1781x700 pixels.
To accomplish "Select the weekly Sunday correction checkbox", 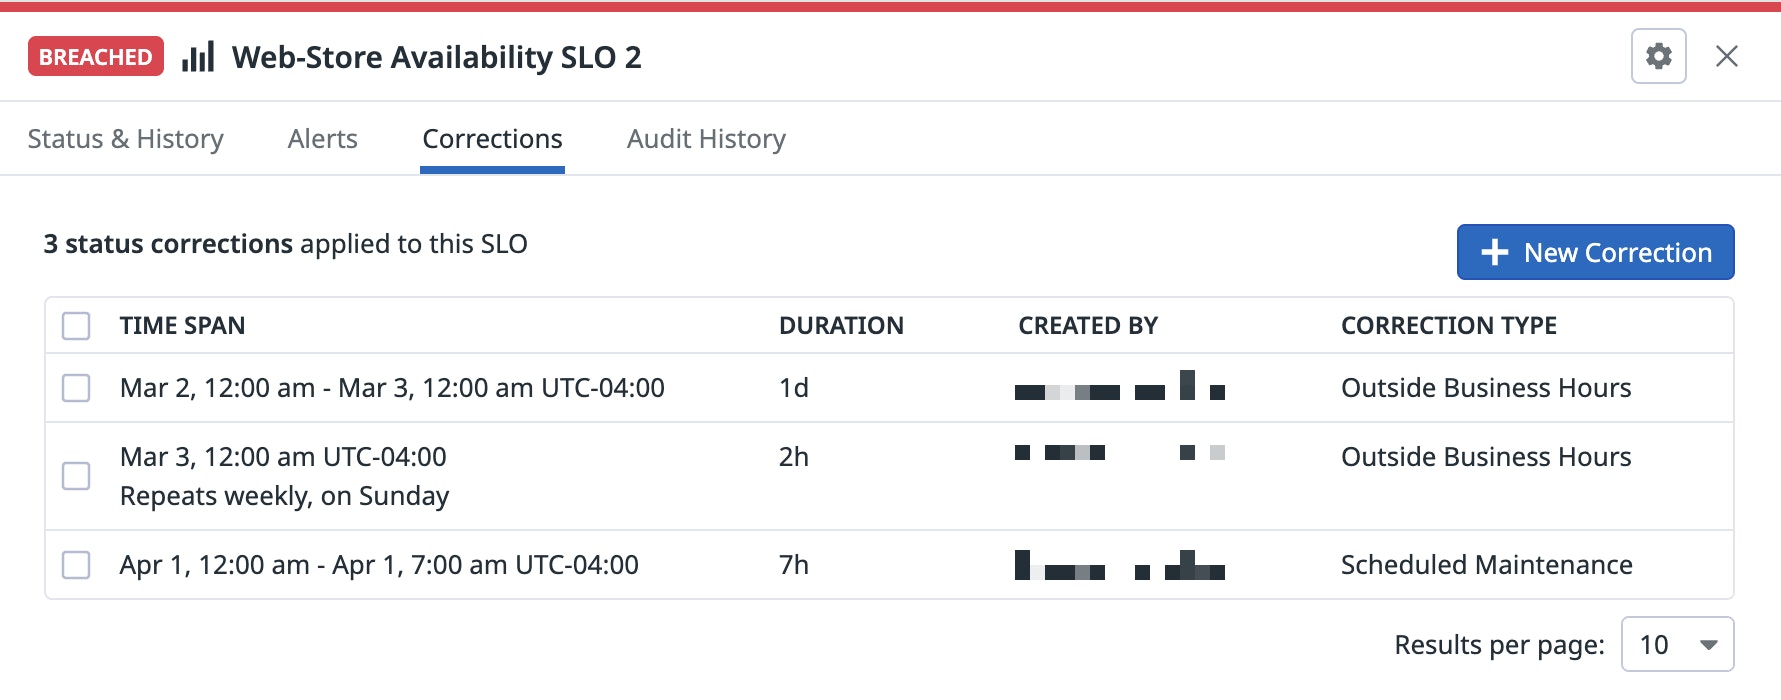I will pos(76,476).
